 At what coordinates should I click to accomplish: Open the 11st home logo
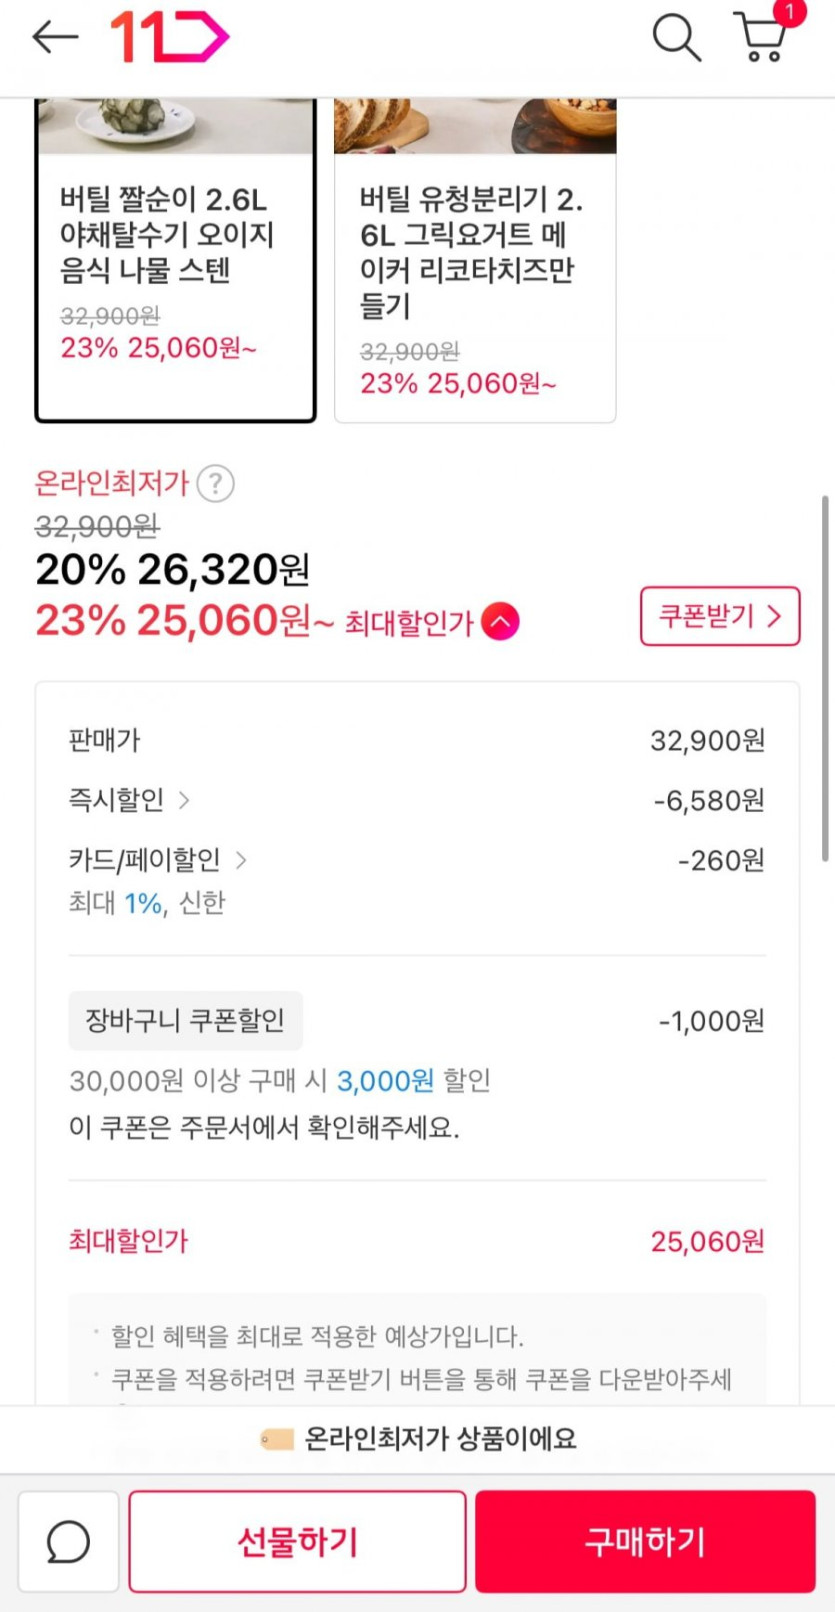[x=168, y=37]
